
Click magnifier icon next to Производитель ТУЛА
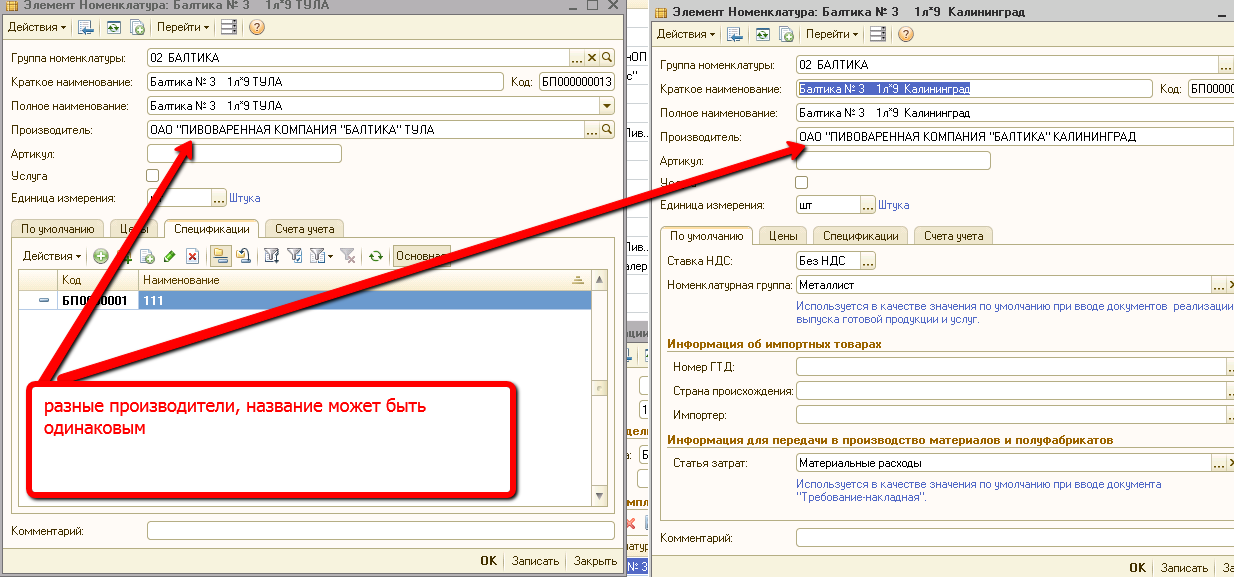tap(606, 130)
